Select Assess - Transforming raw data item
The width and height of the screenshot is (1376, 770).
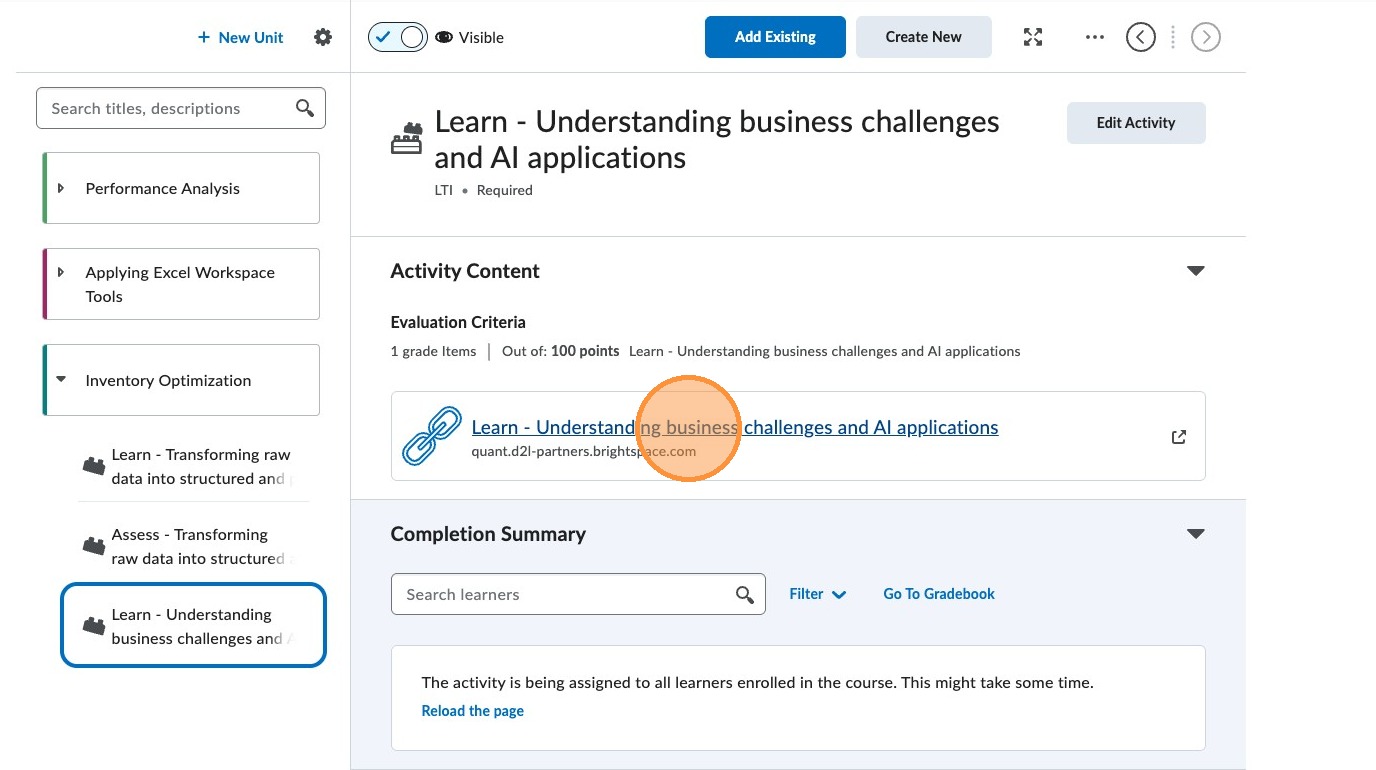tap(190, 546)
